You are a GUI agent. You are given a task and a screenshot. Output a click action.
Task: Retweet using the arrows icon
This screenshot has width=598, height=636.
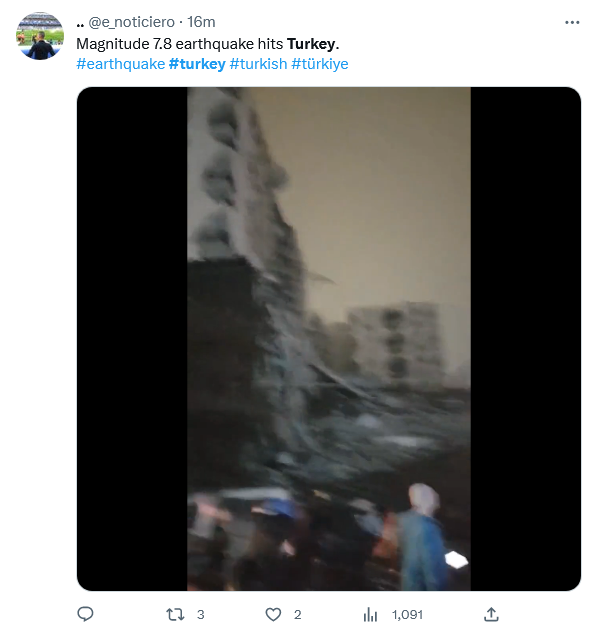[x=175, y=615]
